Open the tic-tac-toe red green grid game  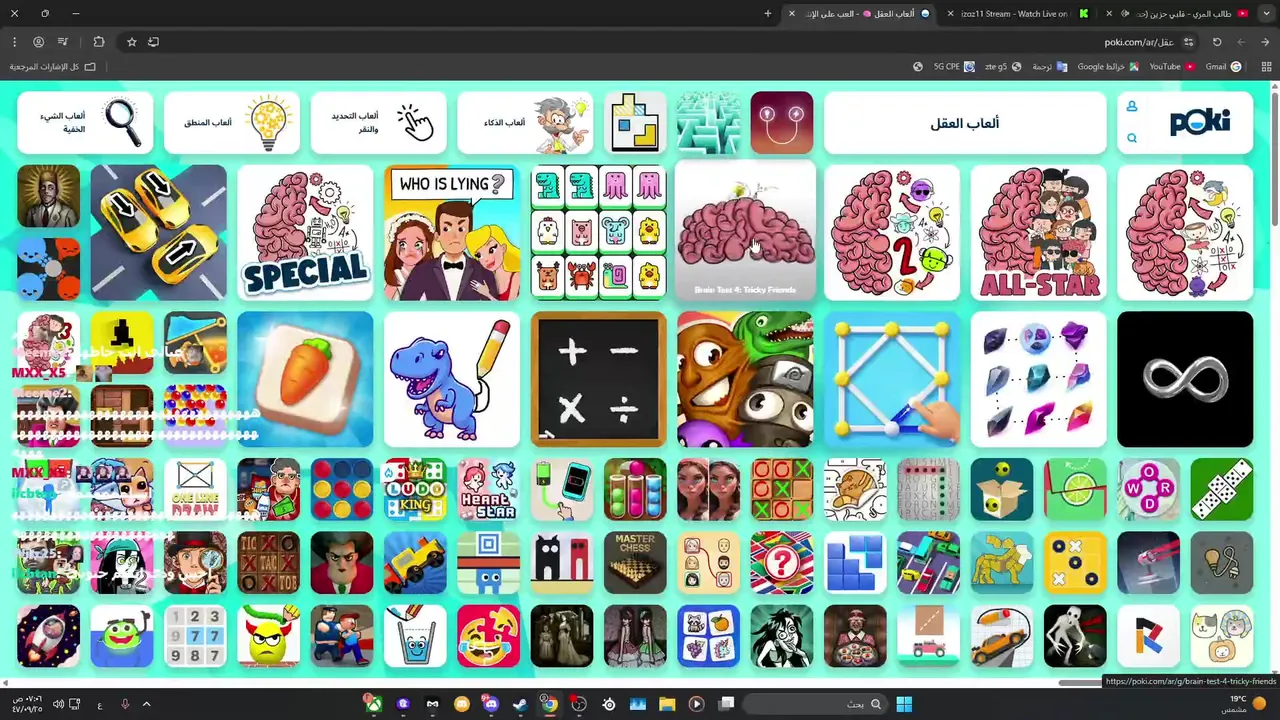click(782, 489)
